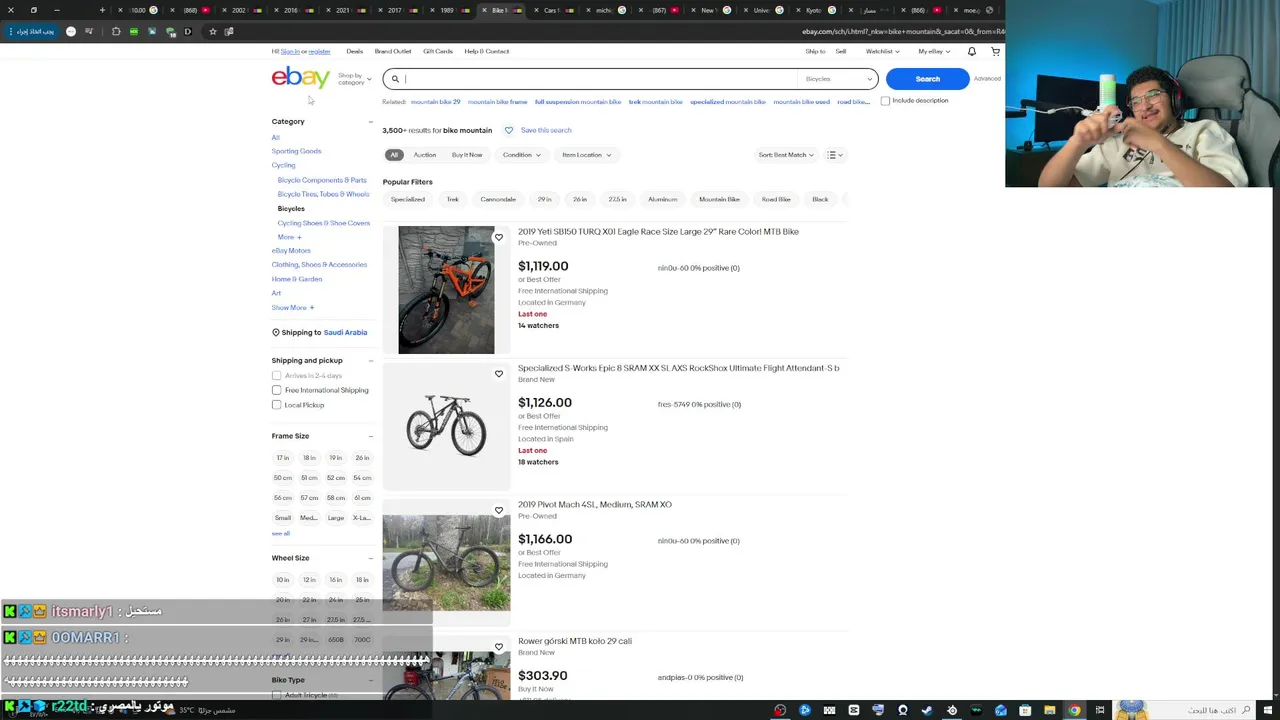The height and width of the screenshot is (720, 1280).
Task: Click the eBay logo
Action: [300, 78]
